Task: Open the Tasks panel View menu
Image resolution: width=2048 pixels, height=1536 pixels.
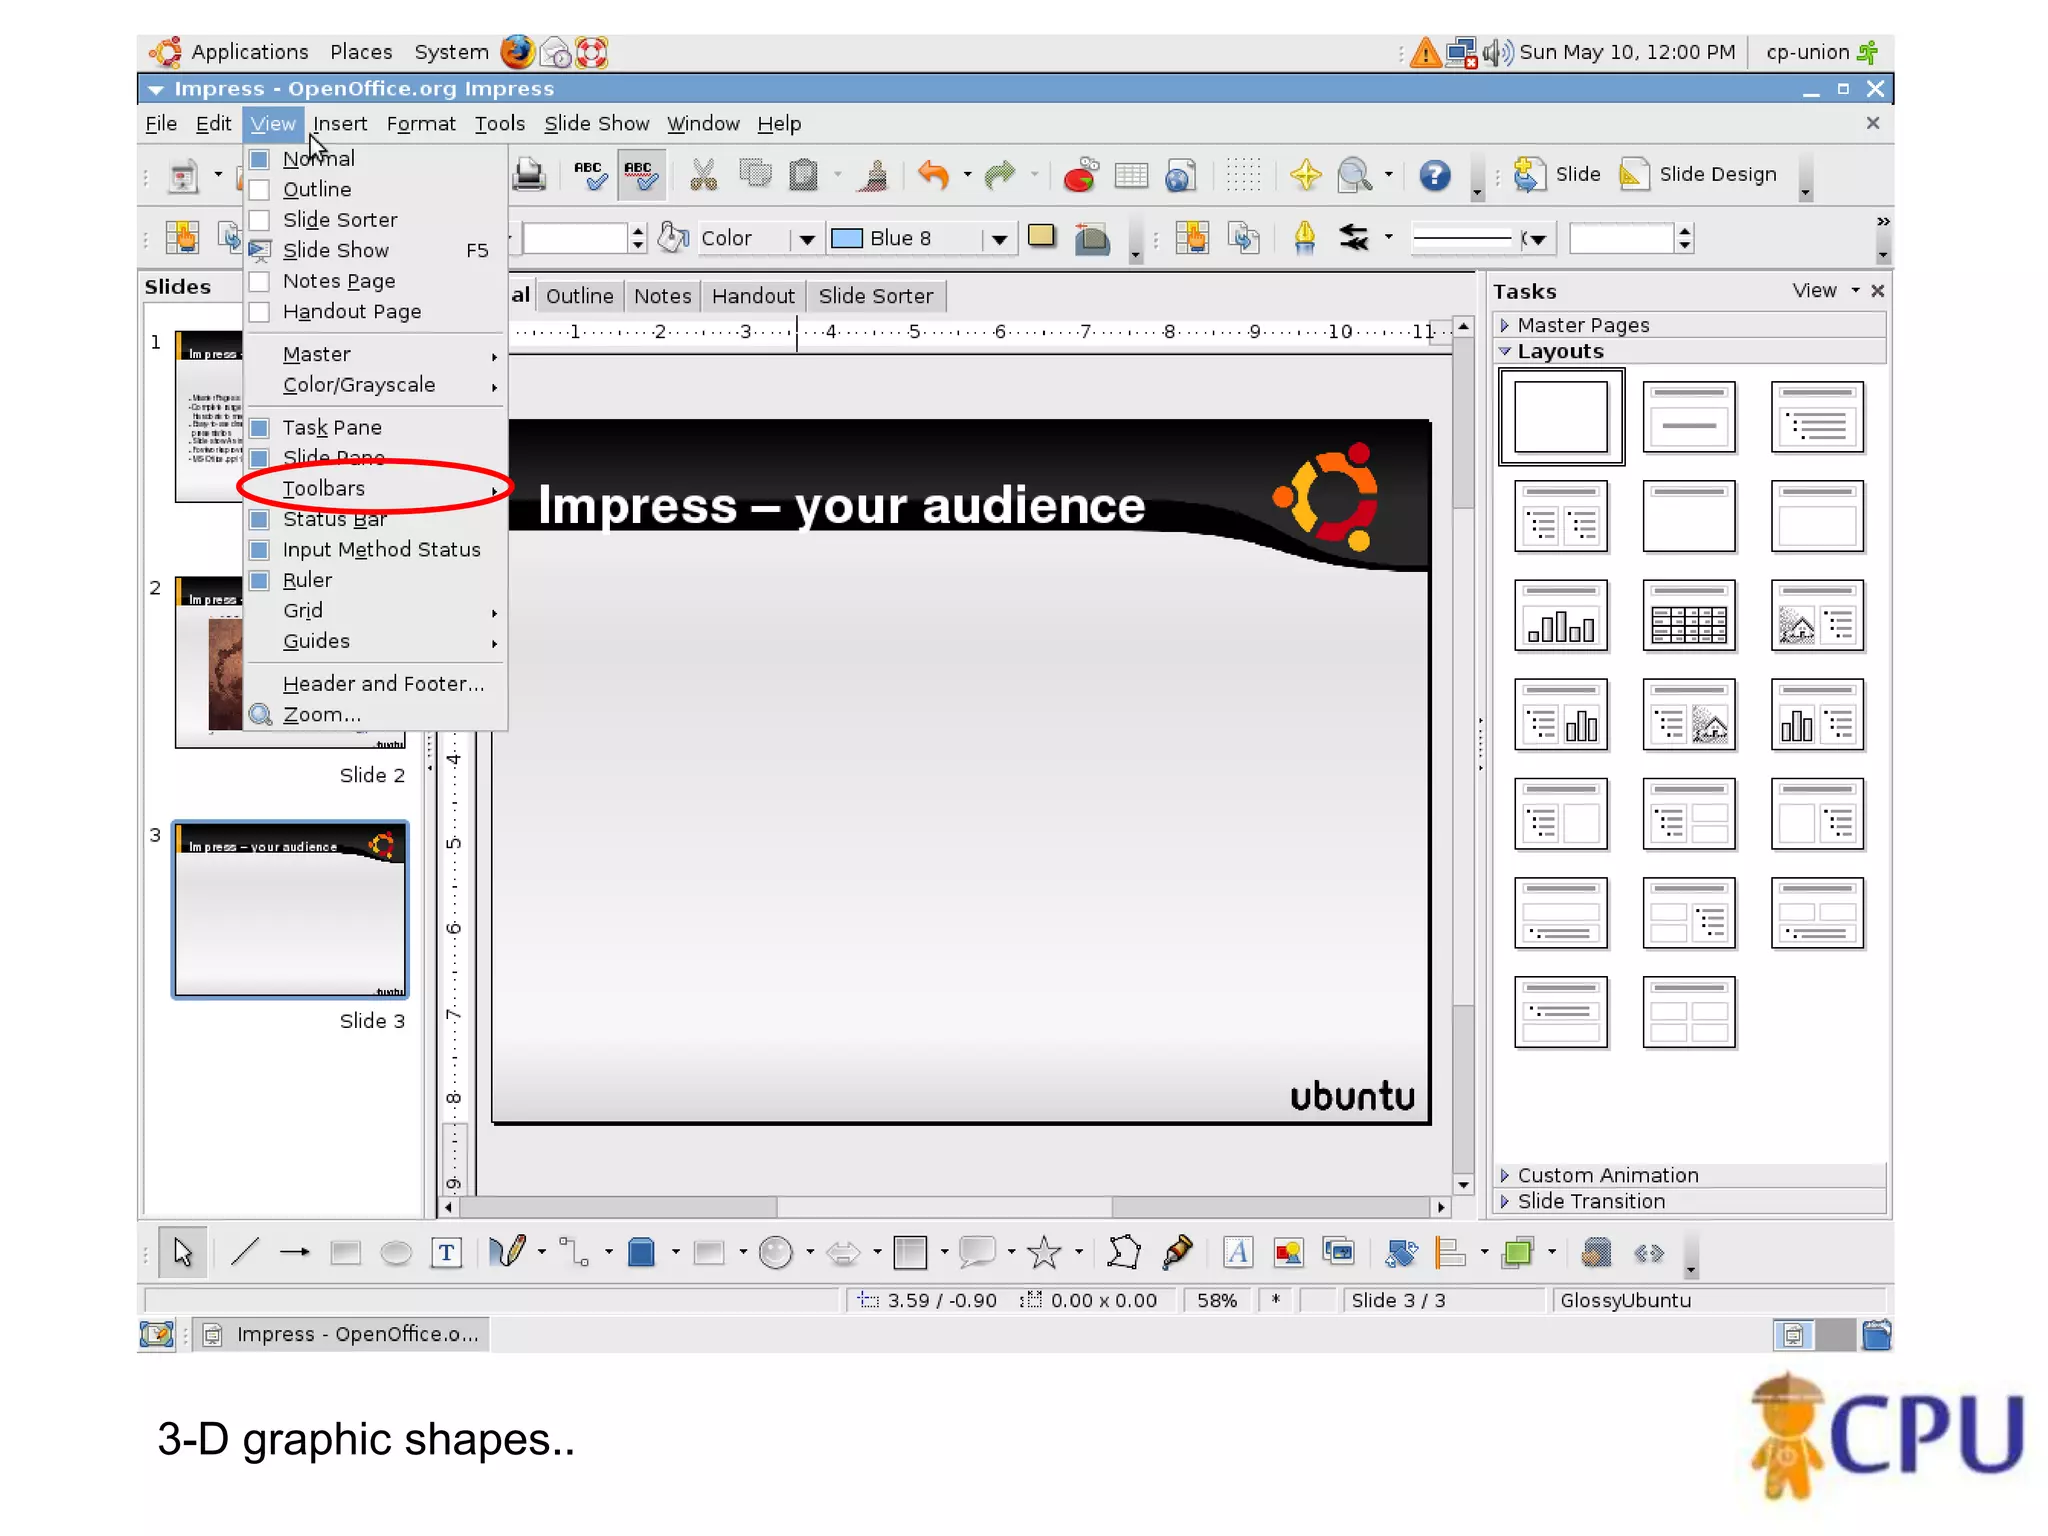Action: [x=1824, y=291]
